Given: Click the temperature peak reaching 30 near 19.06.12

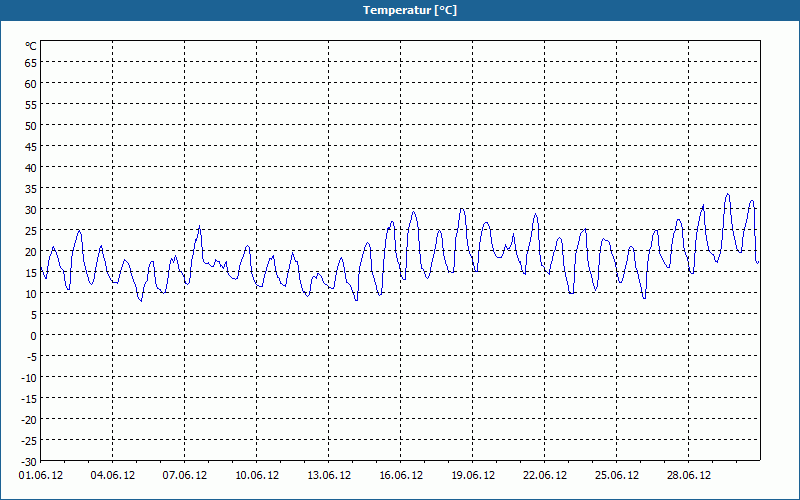Looking at the screenshot, I should 462,209.
